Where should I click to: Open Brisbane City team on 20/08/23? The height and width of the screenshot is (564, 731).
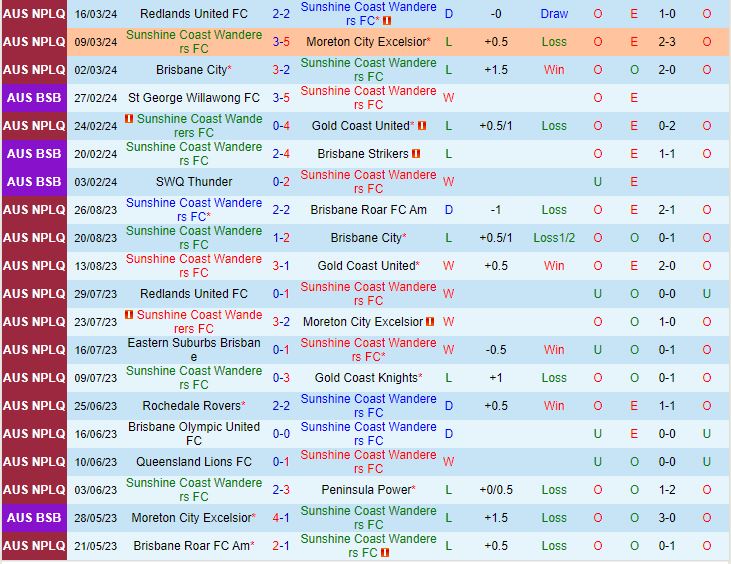(x=366, y=238)
